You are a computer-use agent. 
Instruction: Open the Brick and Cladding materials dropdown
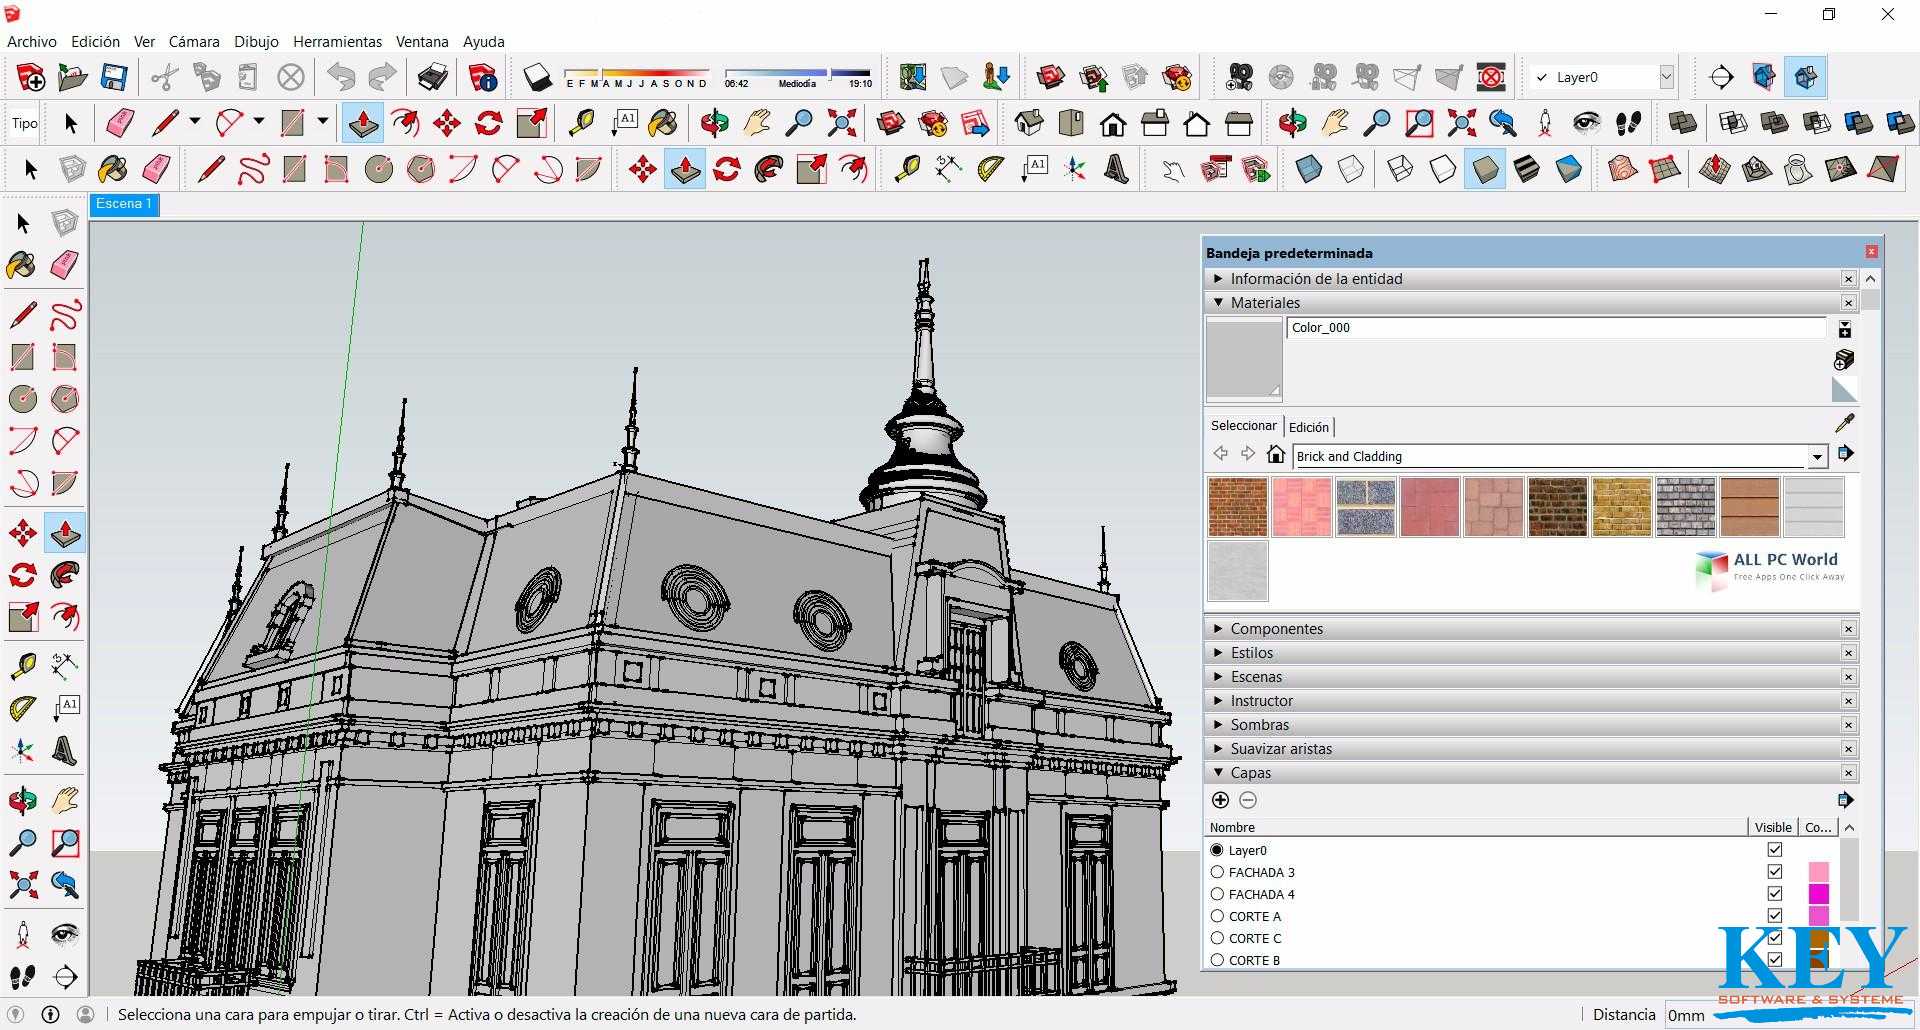(x=1817, y=457)
